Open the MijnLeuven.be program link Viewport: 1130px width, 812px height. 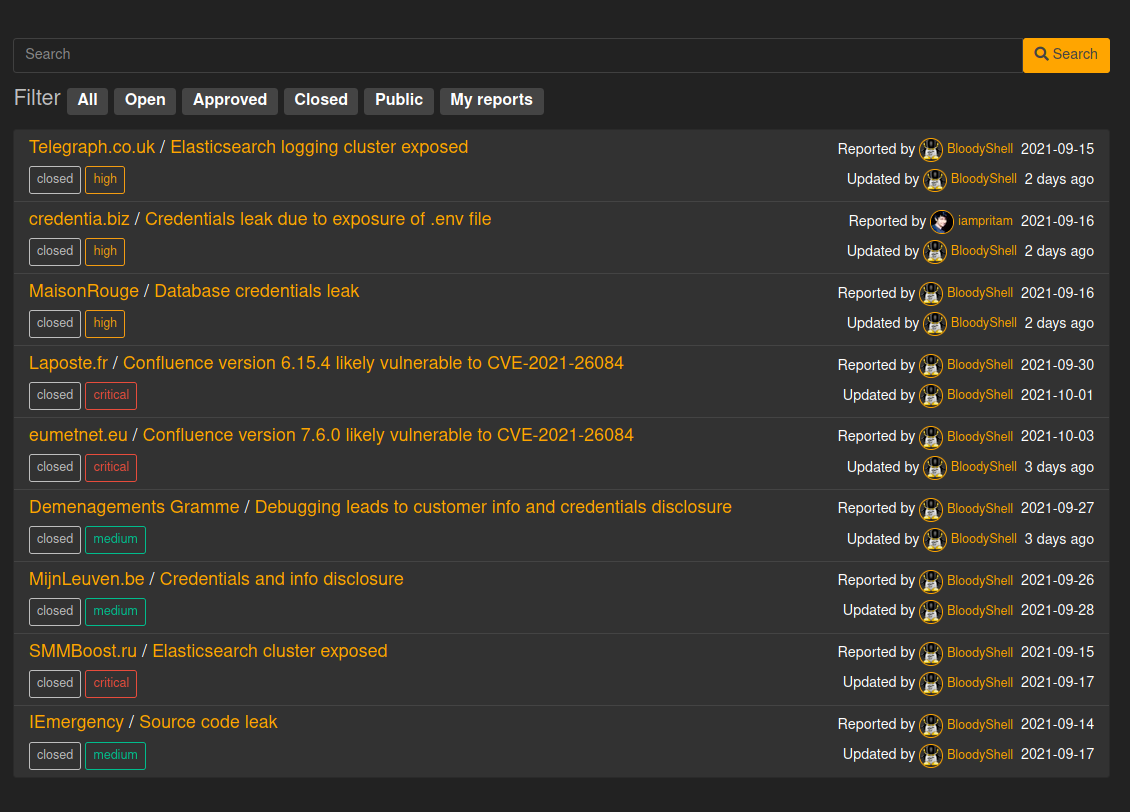(86, 579)
